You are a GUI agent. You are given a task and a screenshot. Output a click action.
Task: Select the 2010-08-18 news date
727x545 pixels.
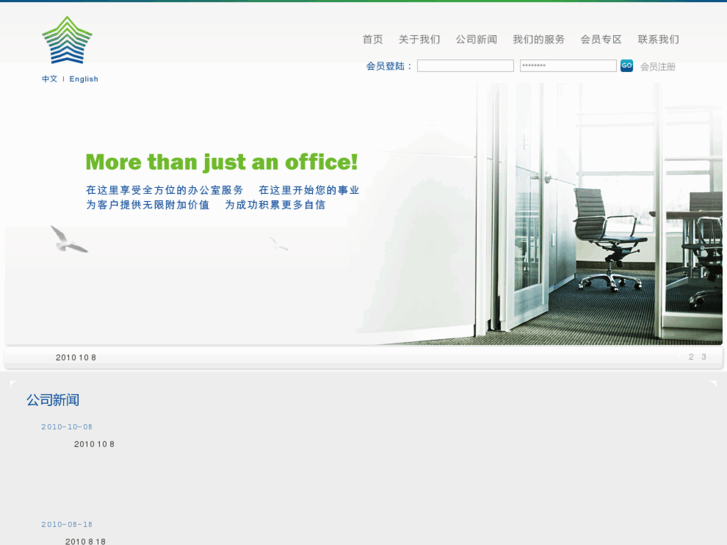[67, 524]
